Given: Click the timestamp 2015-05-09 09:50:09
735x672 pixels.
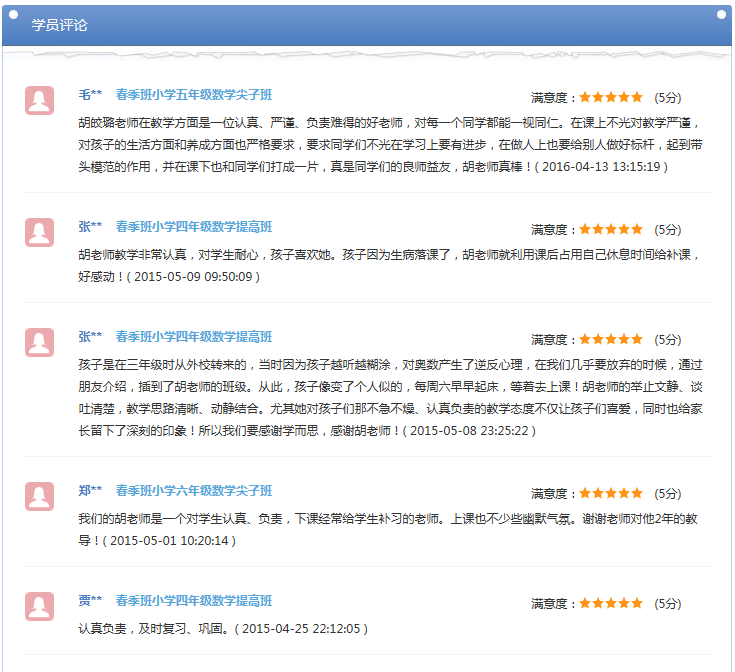Looking at the screenshot, I should point(193,276).
